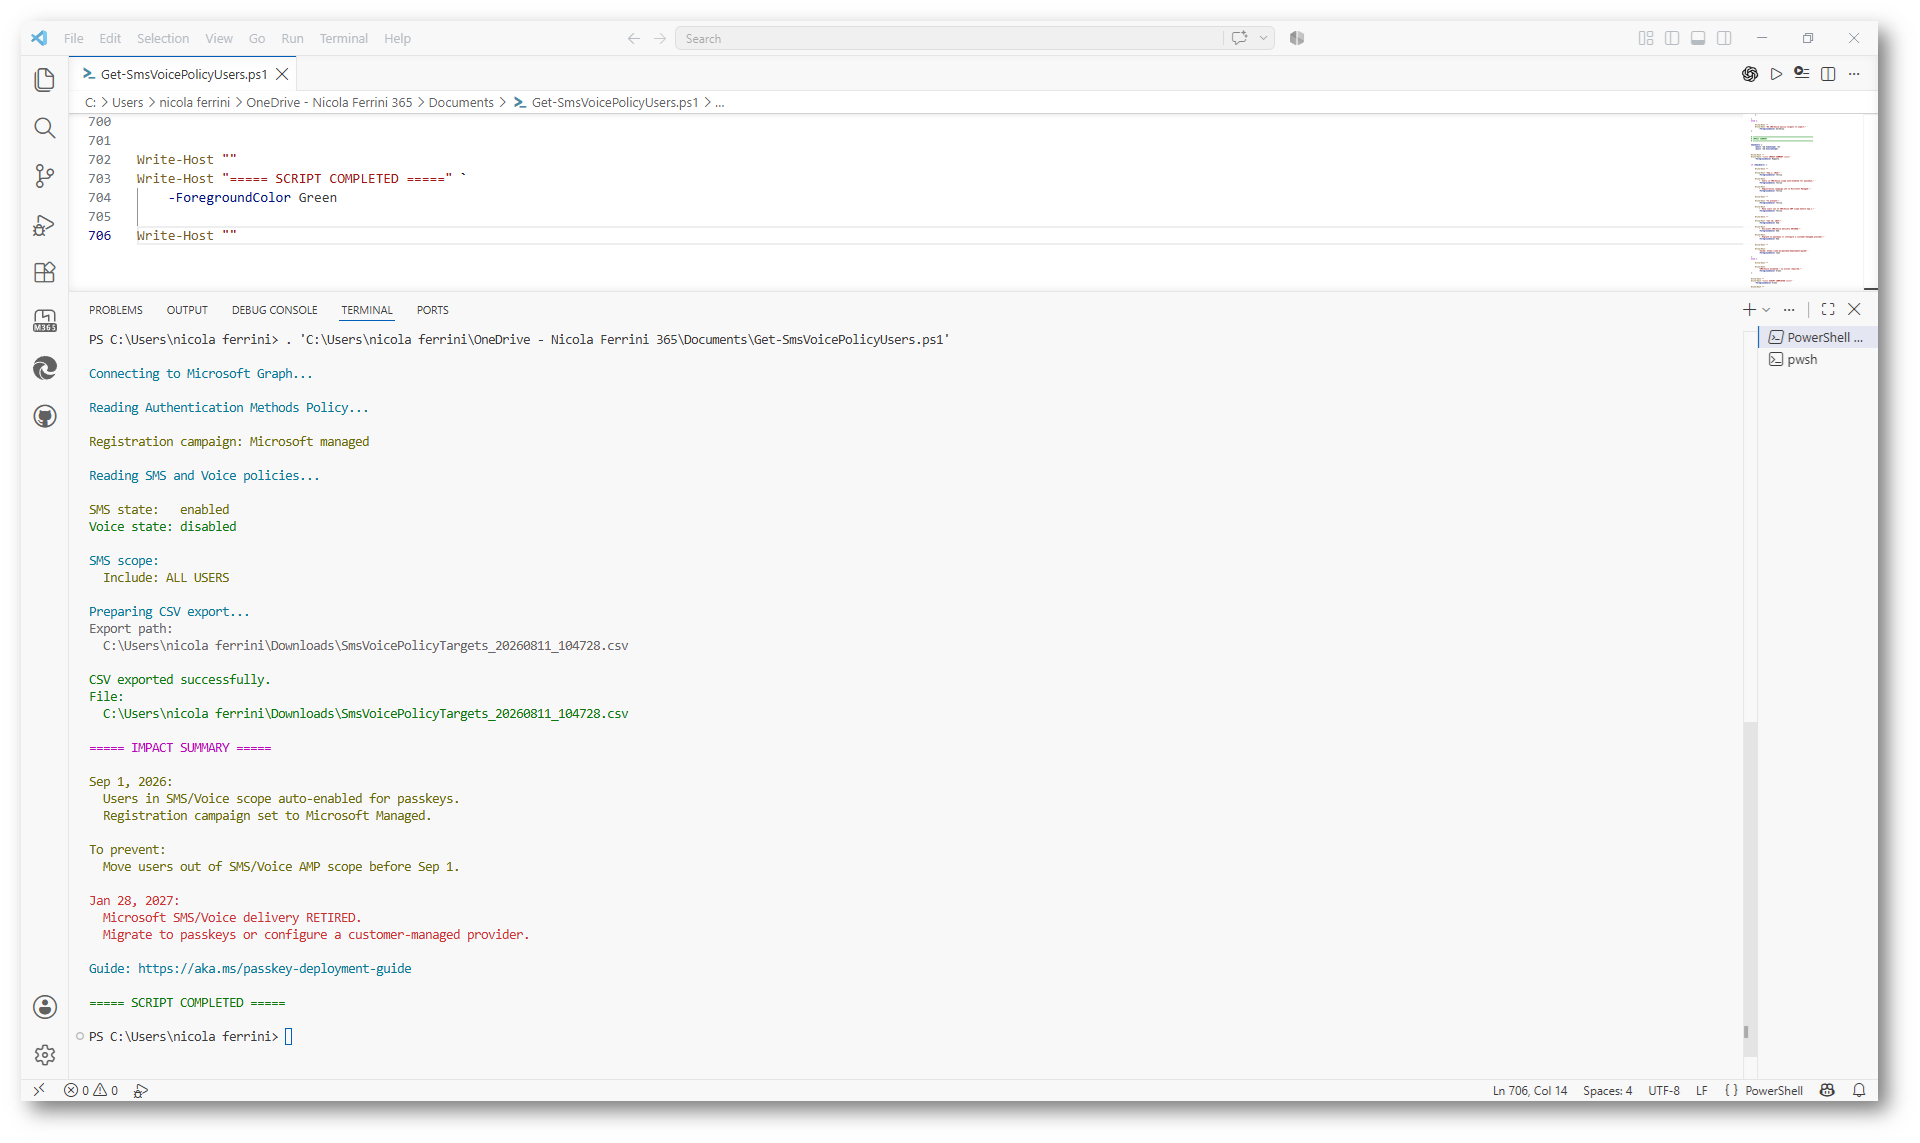Open the Microsoft Edge tools icon

pos(45,368)
